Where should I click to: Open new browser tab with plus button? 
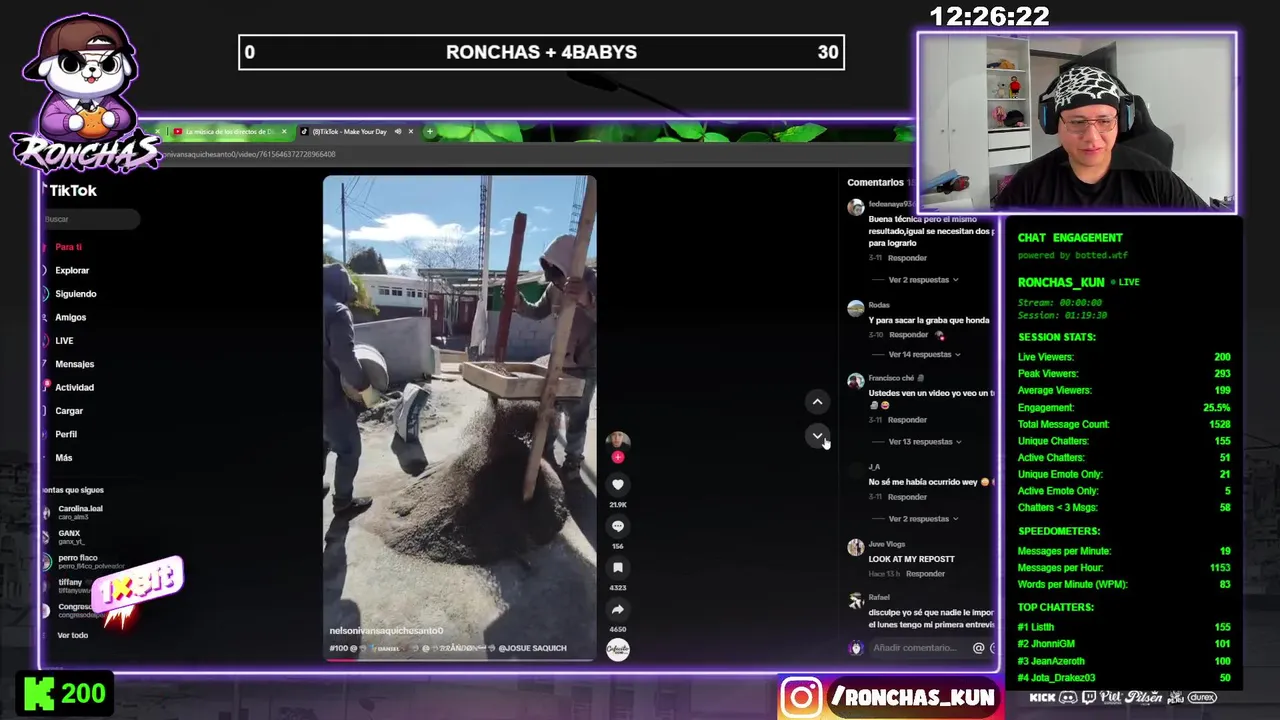(430, 131)
